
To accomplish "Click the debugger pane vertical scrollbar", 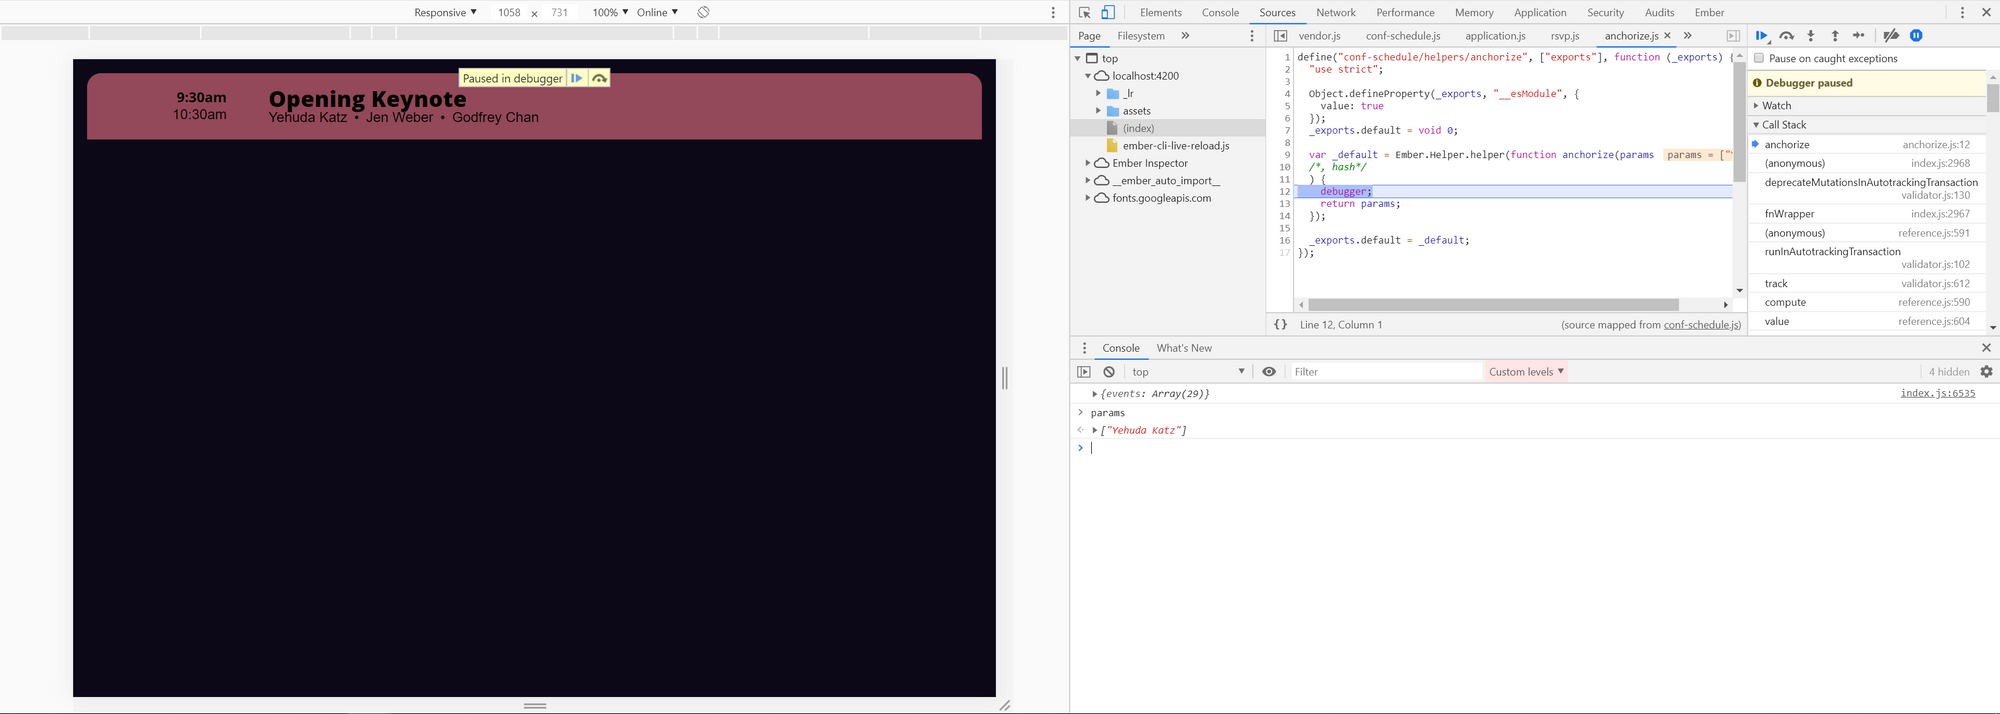I will (x=1992, y=98).
